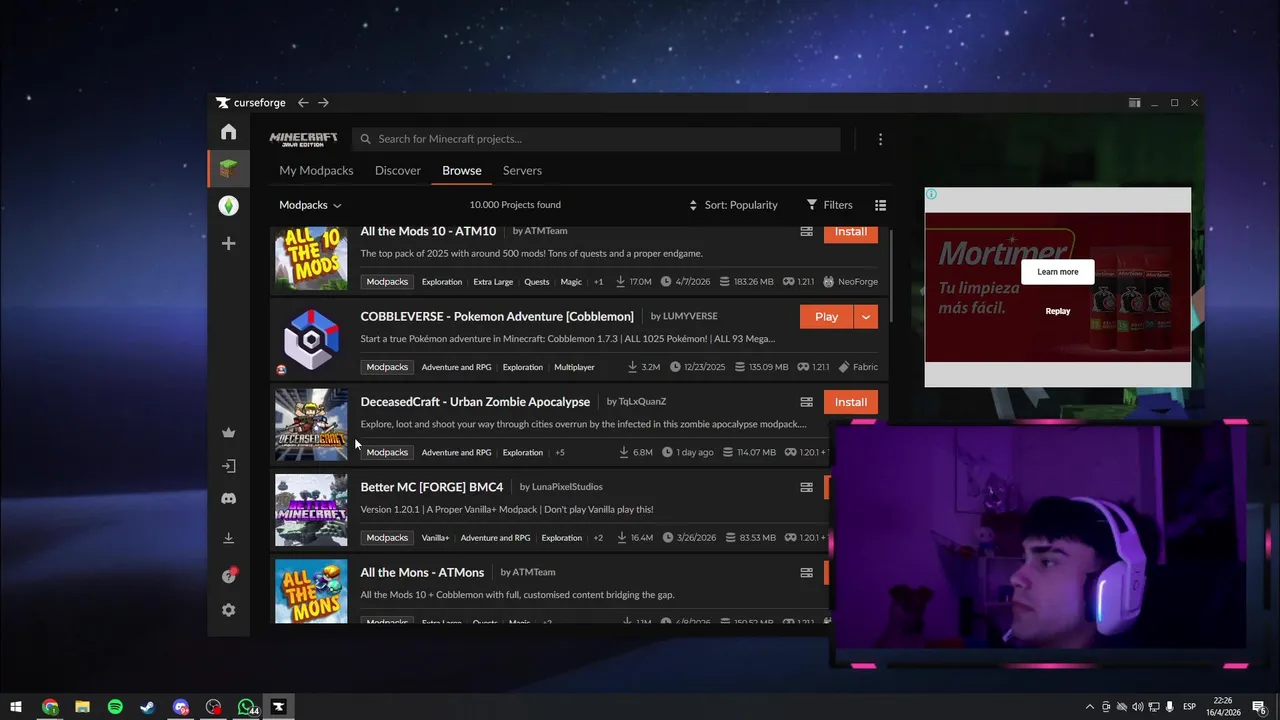The image size is (1280, 720).
Task: Open WhatsApp from the taskbar
Action: click(x=246, y=707)
